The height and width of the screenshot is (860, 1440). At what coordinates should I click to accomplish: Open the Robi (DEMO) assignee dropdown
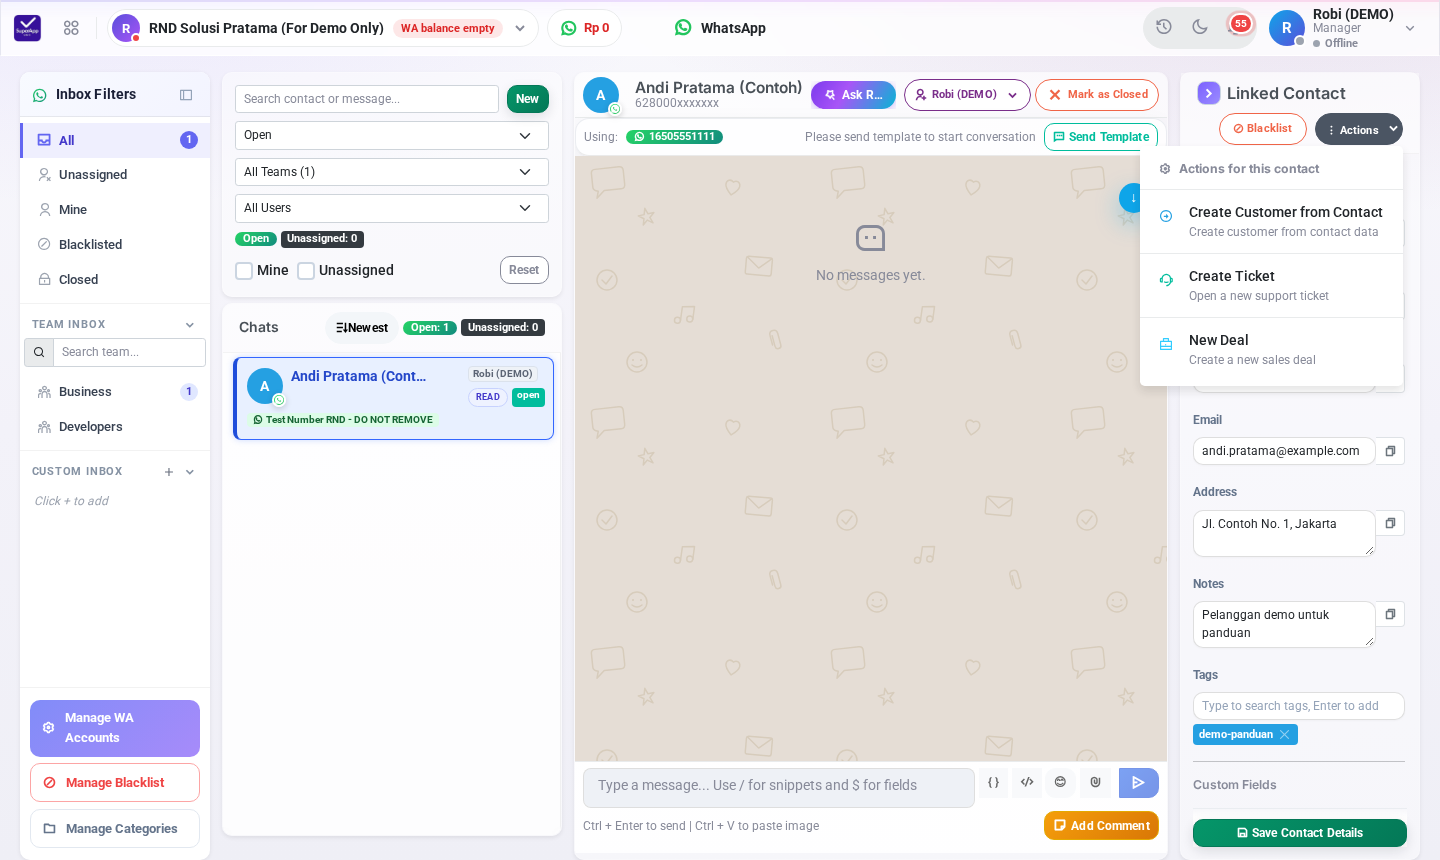click(x=967, y=95)
